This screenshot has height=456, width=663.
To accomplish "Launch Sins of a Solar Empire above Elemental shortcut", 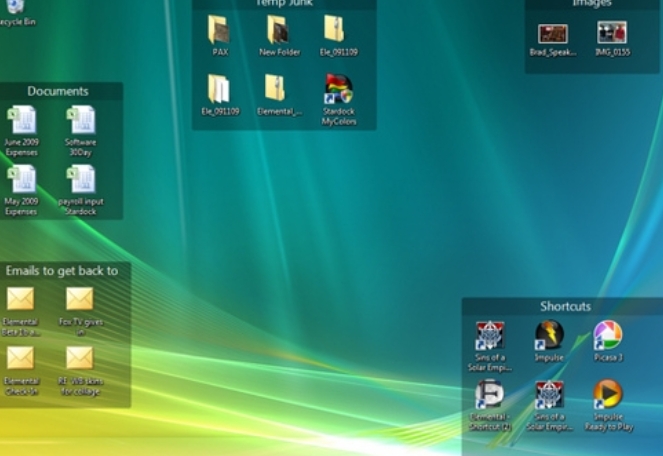I will point(490,335).
